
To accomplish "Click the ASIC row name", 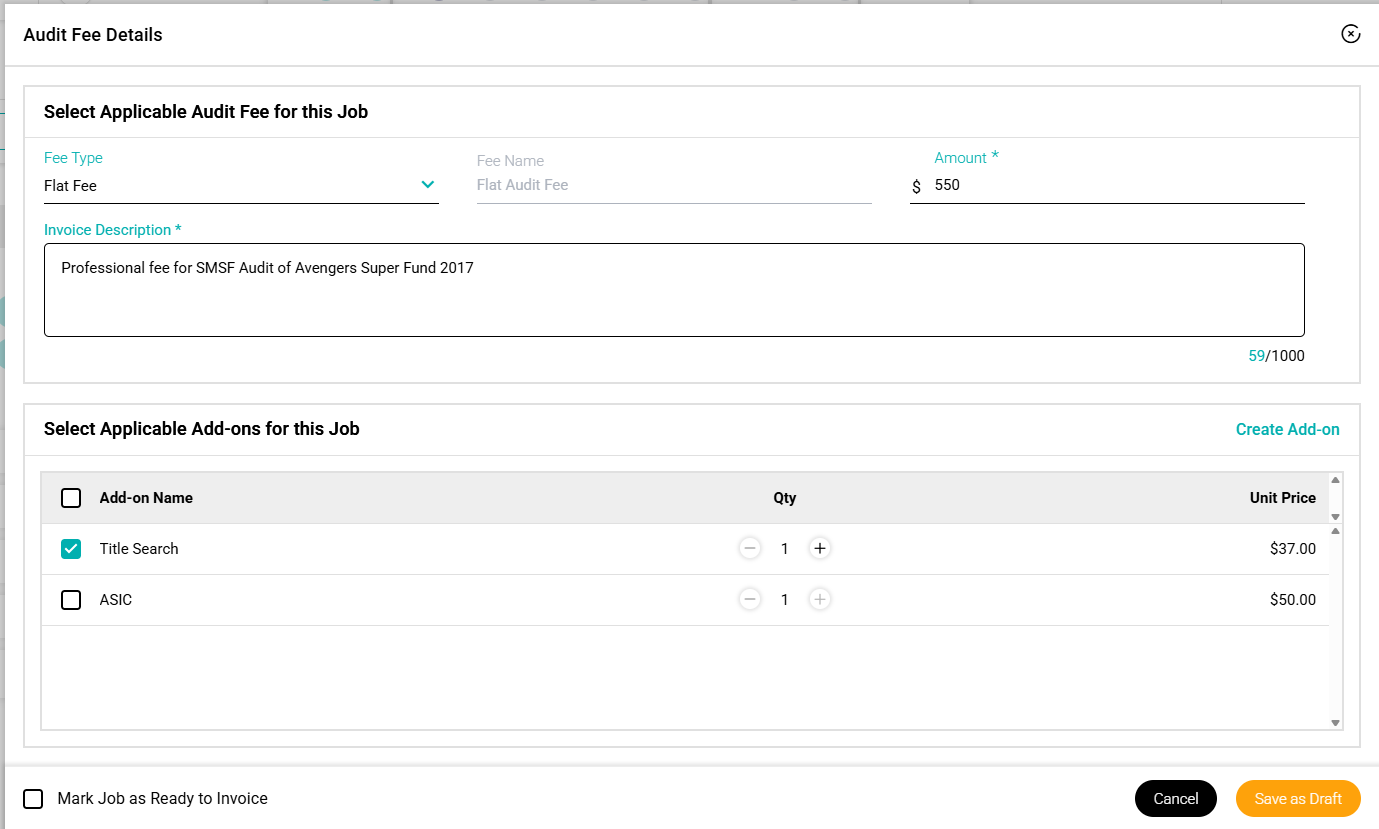I will click(x=116, y=600).
